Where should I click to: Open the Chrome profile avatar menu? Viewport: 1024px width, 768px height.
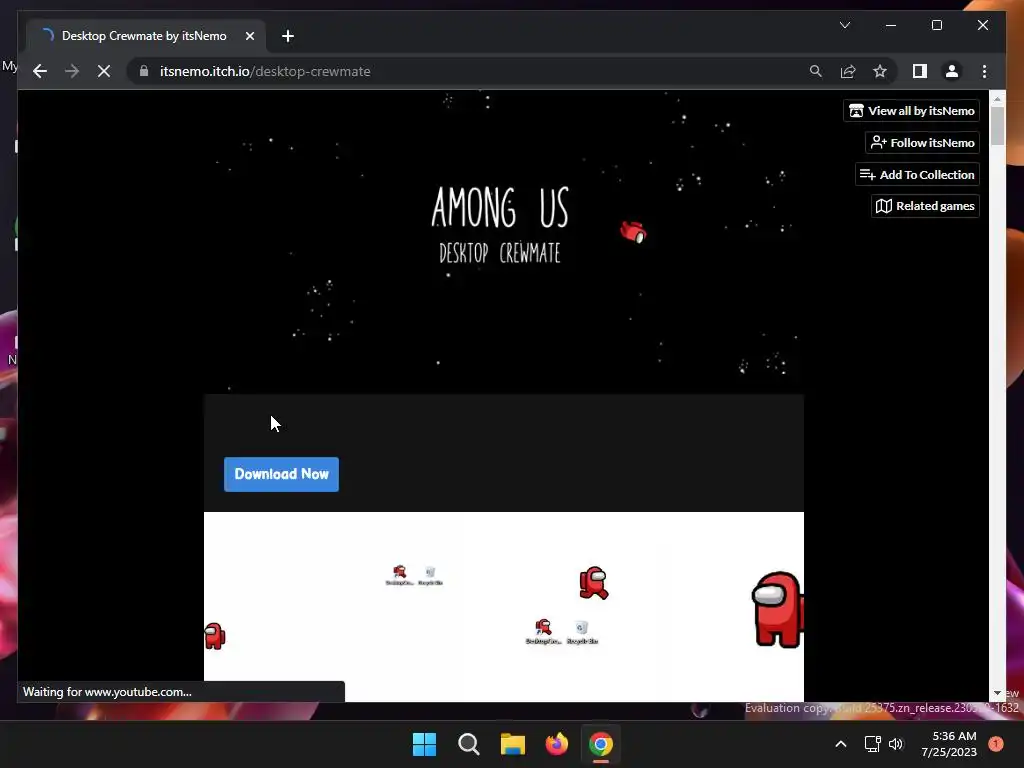[x=952, y=71]
